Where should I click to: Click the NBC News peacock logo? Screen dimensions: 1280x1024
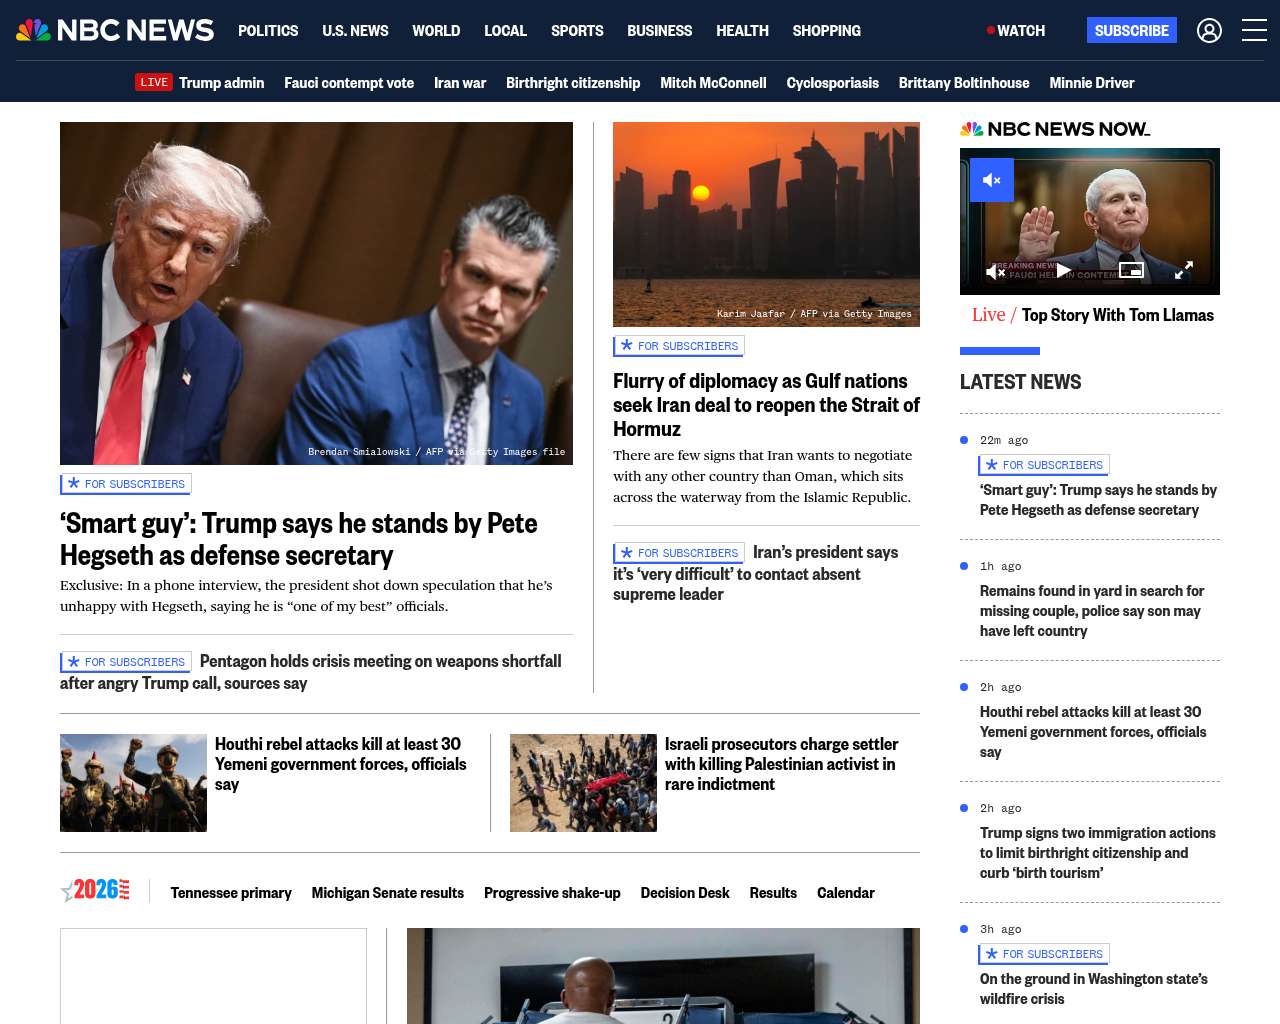pyautogui.click(x=115, y=30)
